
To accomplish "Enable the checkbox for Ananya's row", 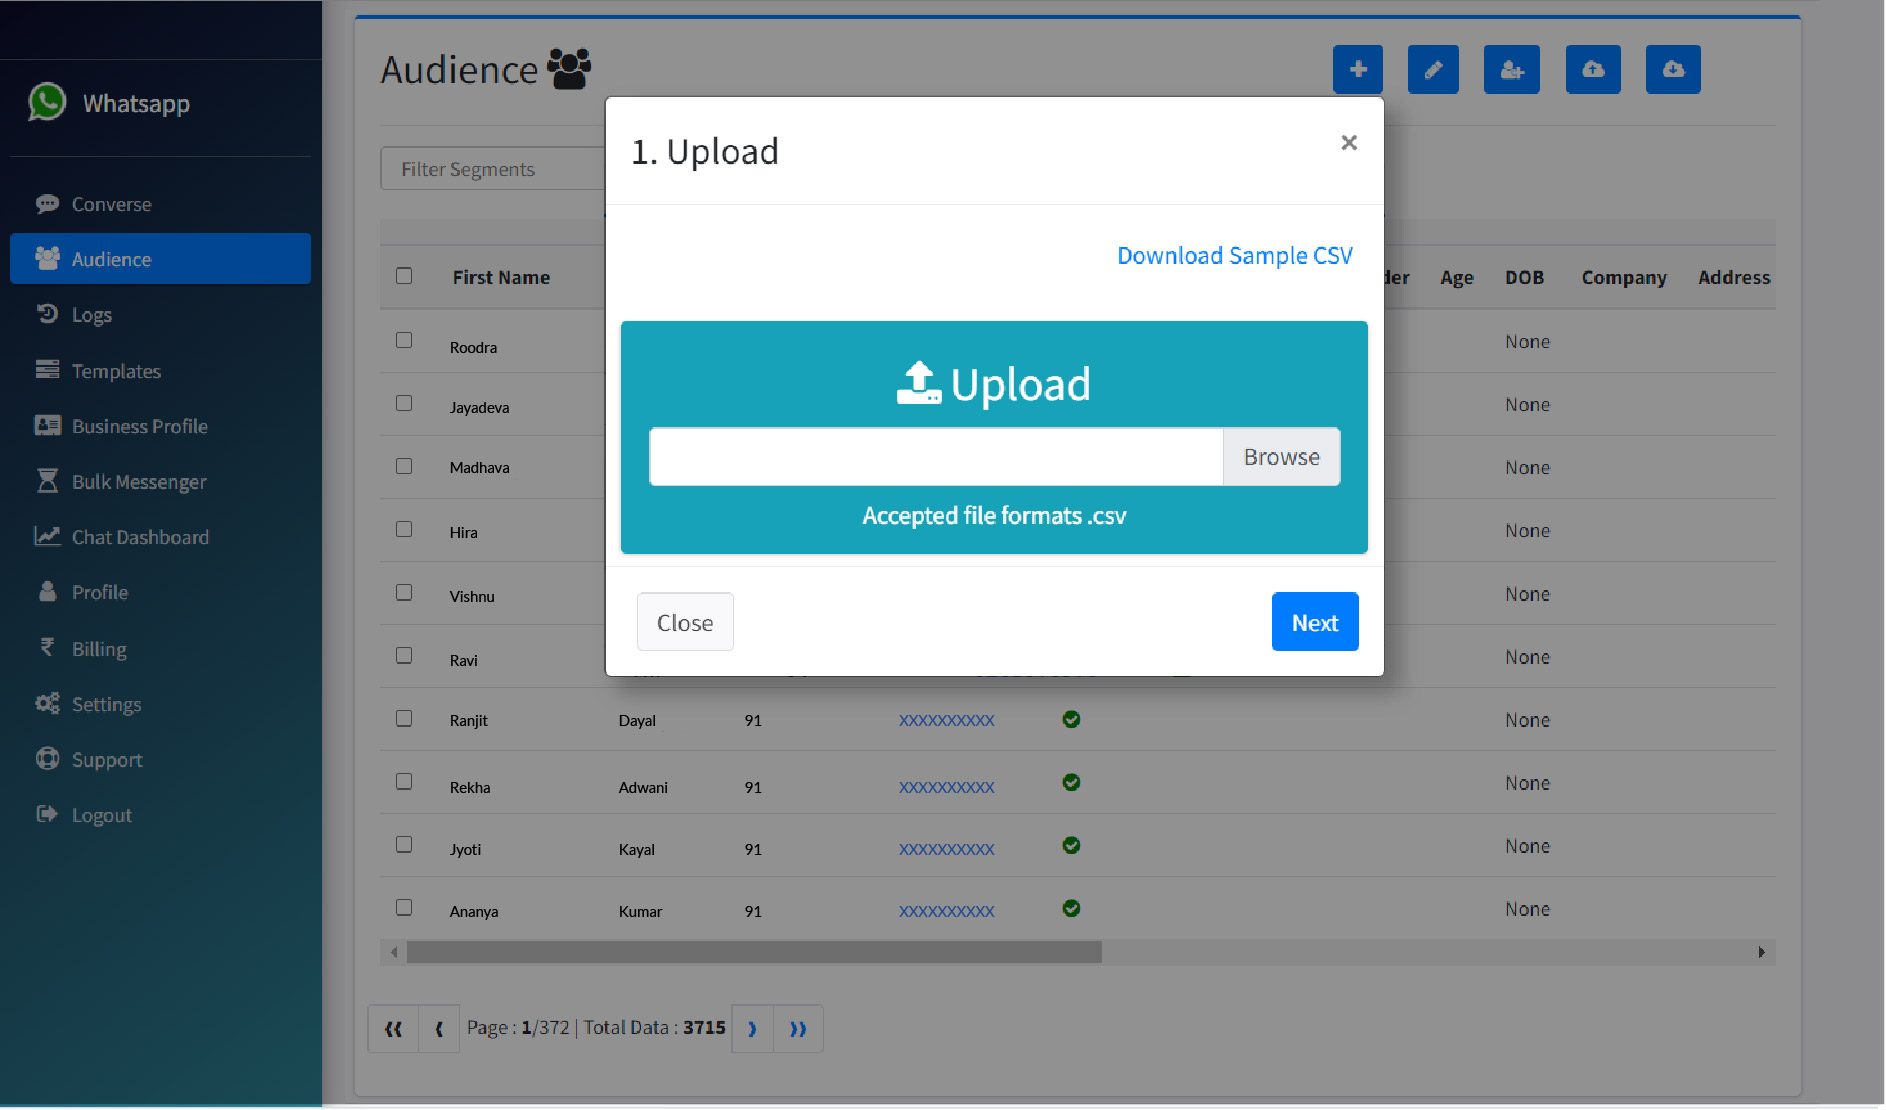I will click(x=404, y=907).
